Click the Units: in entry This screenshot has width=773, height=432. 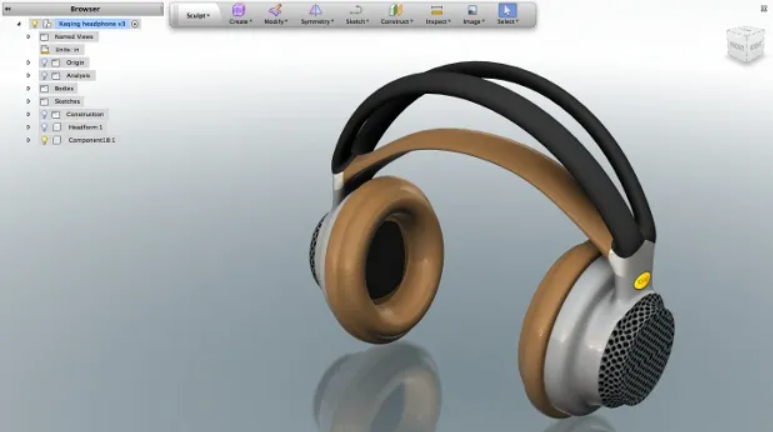point(67,50)
